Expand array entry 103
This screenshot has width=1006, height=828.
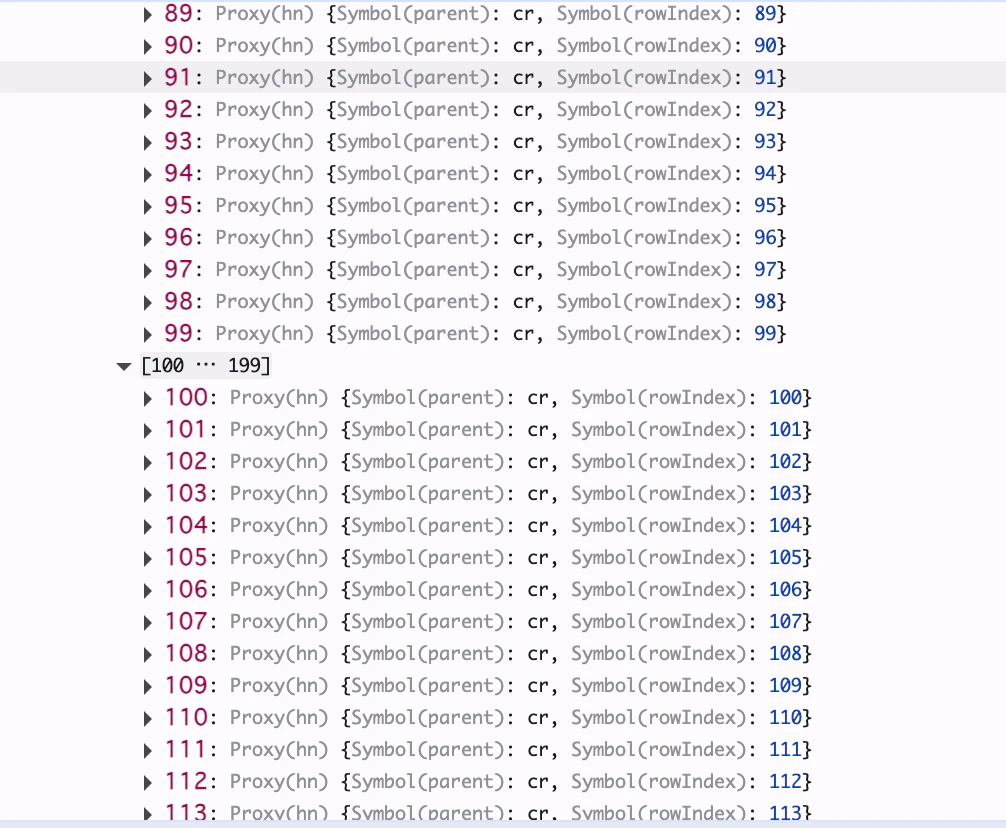[148, 495]
